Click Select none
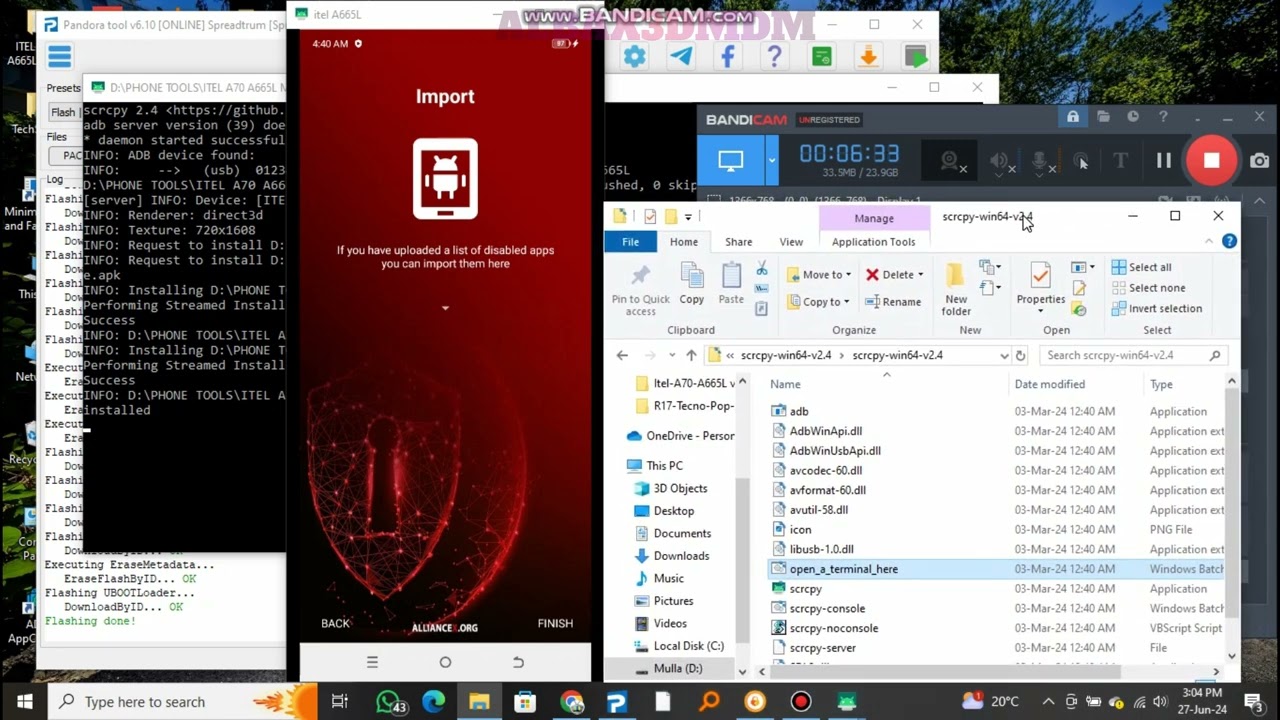Image resolution: width=1280 pixels, height=720 pixels. click(1148, 288)
